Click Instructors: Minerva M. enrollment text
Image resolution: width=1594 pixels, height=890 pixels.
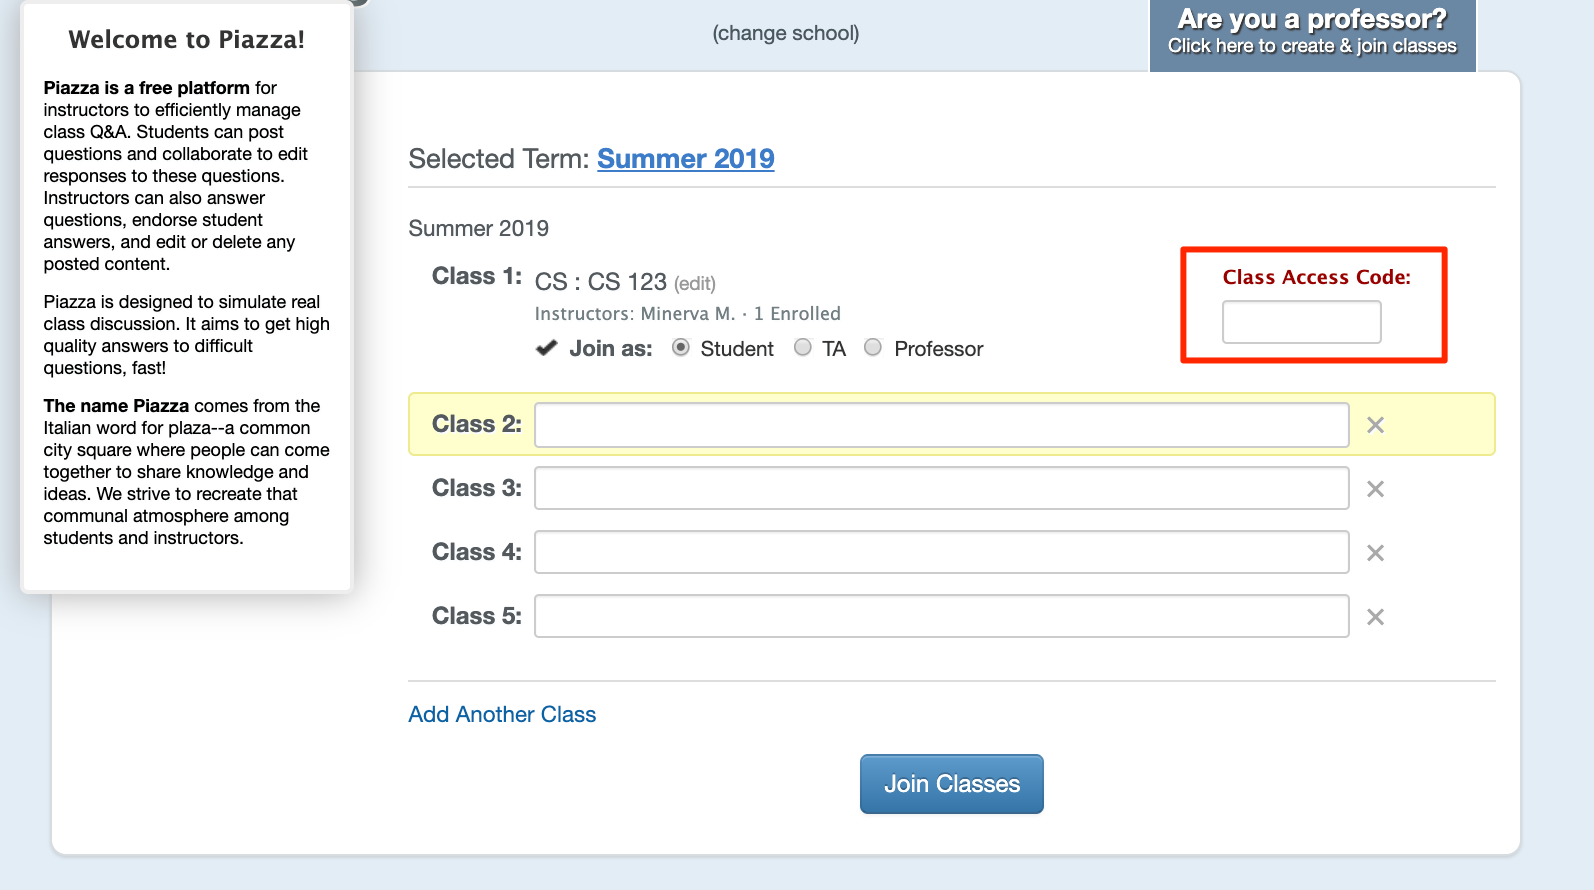[x=688, y=314]
